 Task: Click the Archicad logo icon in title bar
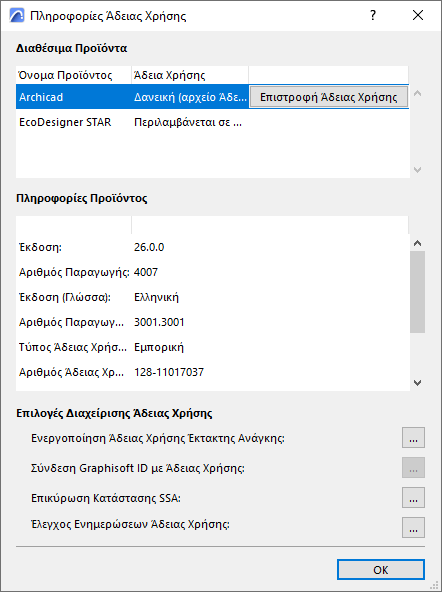click(17, 16)
